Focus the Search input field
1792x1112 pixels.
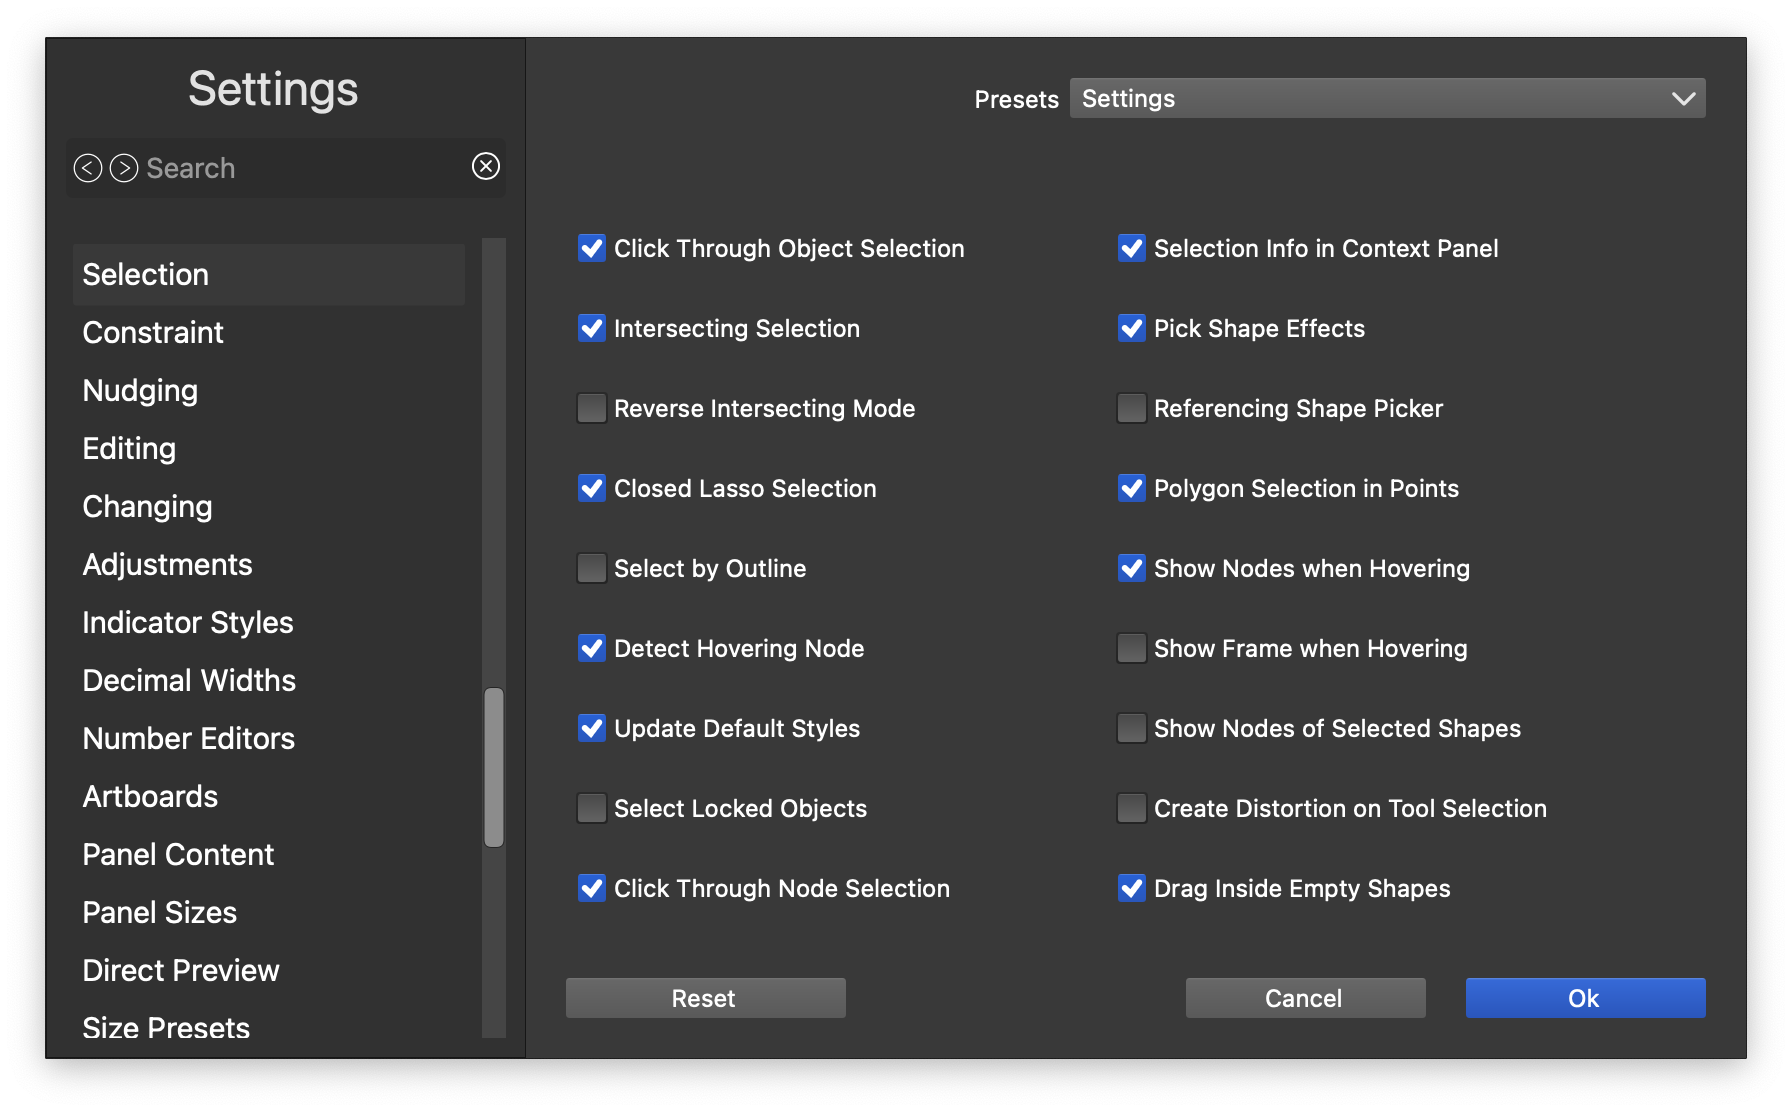coord(300,168)
